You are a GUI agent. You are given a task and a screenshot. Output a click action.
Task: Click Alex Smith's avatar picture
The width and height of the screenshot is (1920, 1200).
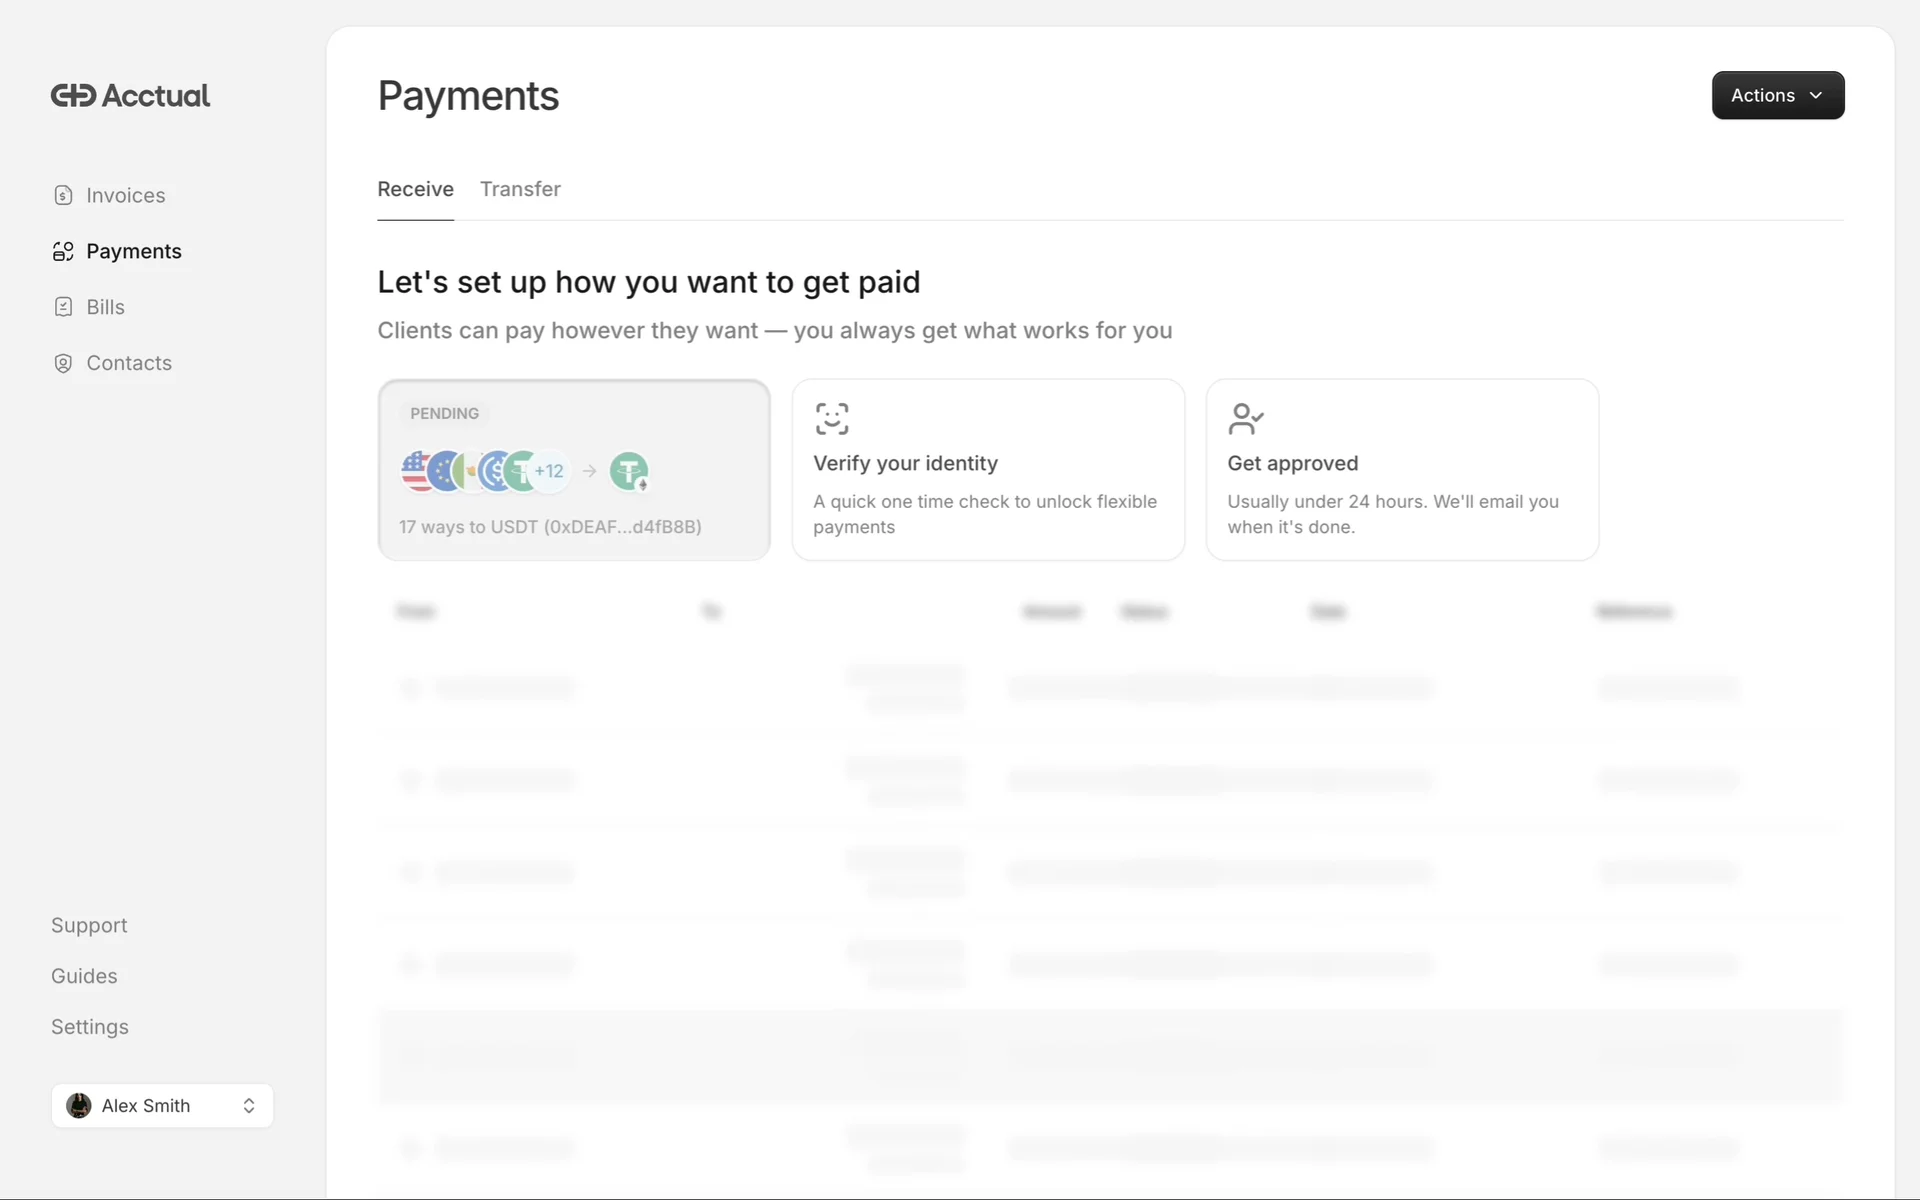[79, 1105]
